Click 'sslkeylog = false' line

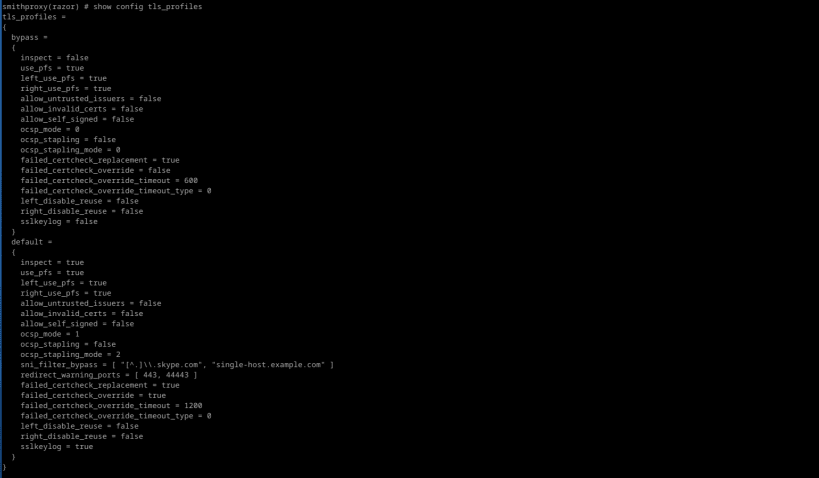coord(59,221)
